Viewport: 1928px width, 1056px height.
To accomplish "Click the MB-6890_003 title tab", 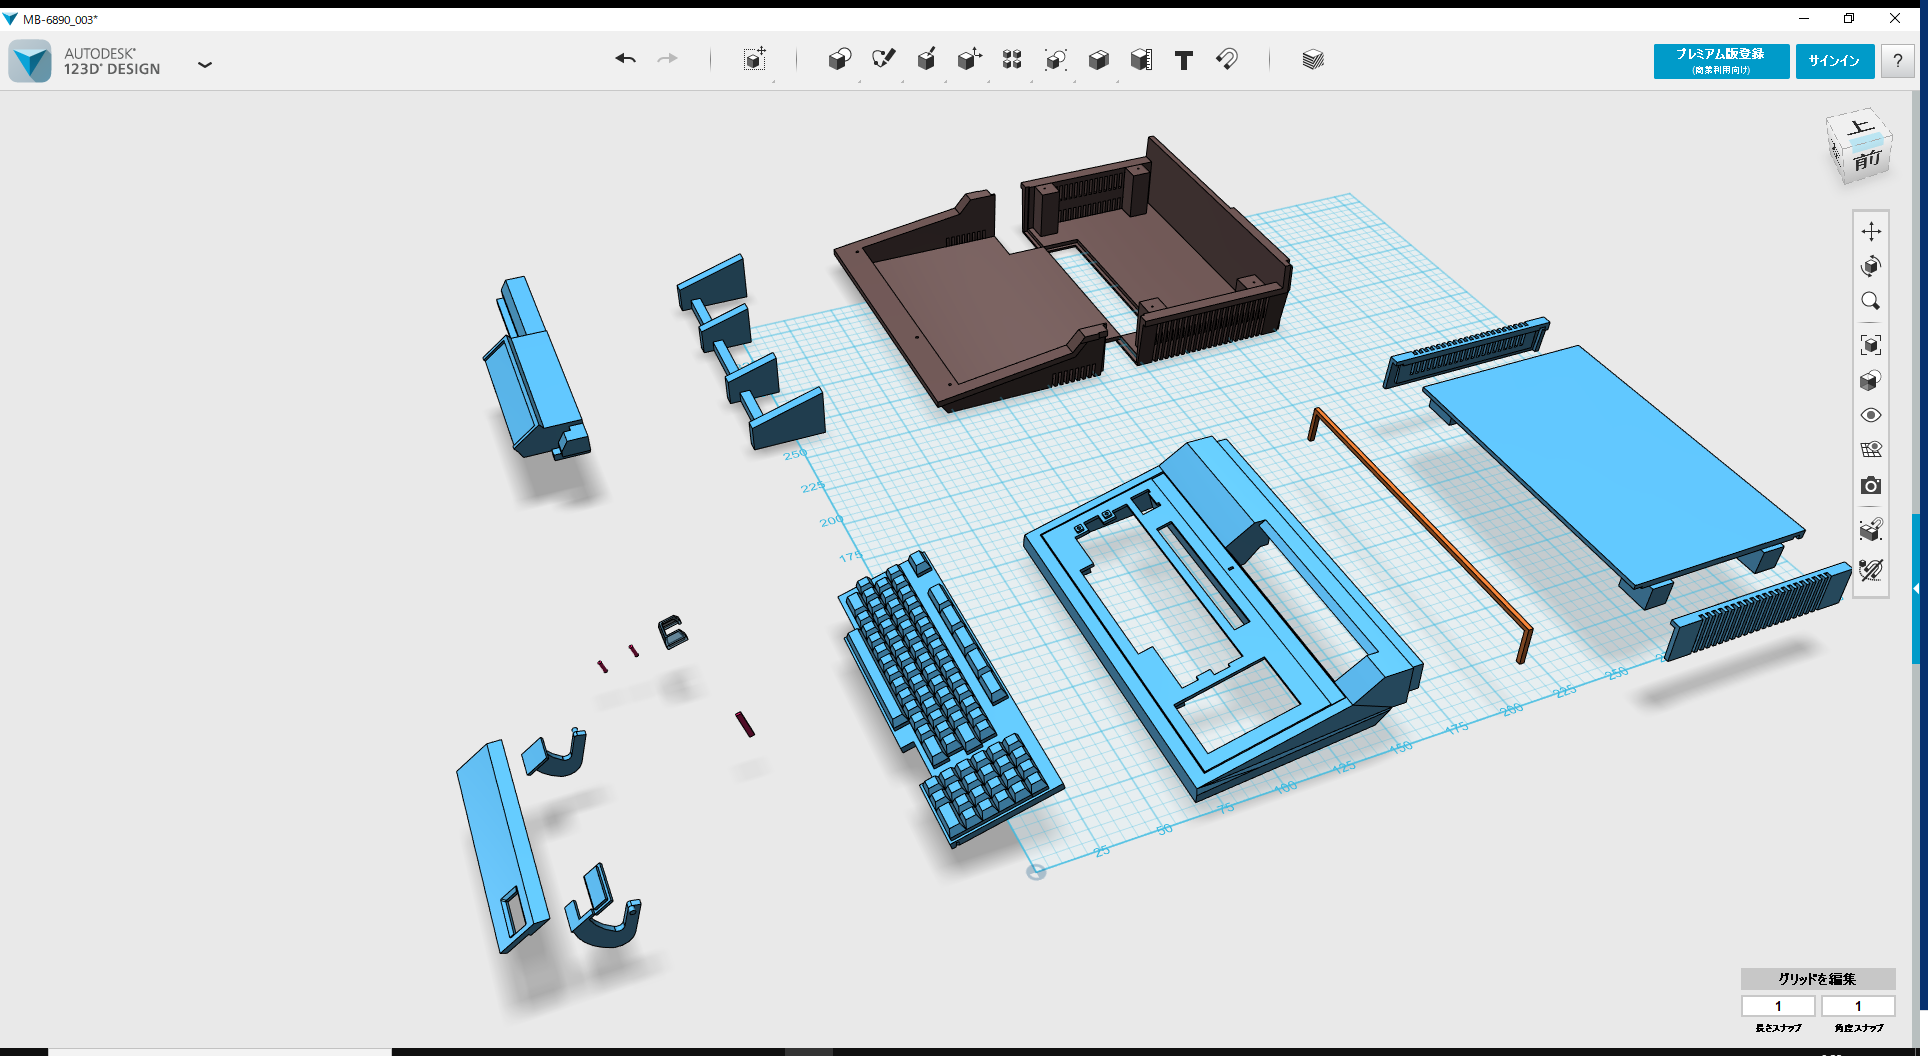I will pos(60,17).
